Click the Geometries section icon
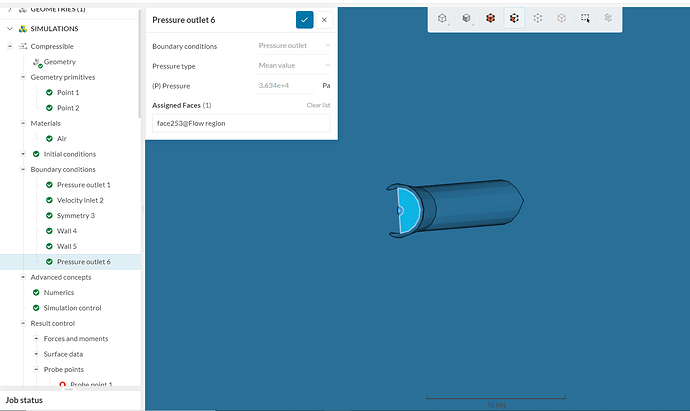 22,9
